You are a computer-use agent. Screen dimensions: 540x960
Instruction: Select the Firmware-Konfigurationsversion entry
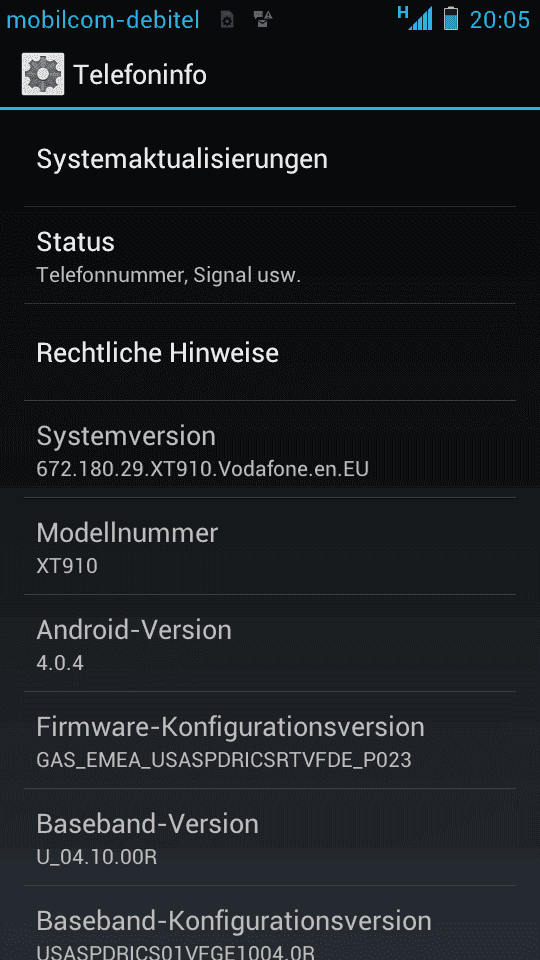click(270, 740)
